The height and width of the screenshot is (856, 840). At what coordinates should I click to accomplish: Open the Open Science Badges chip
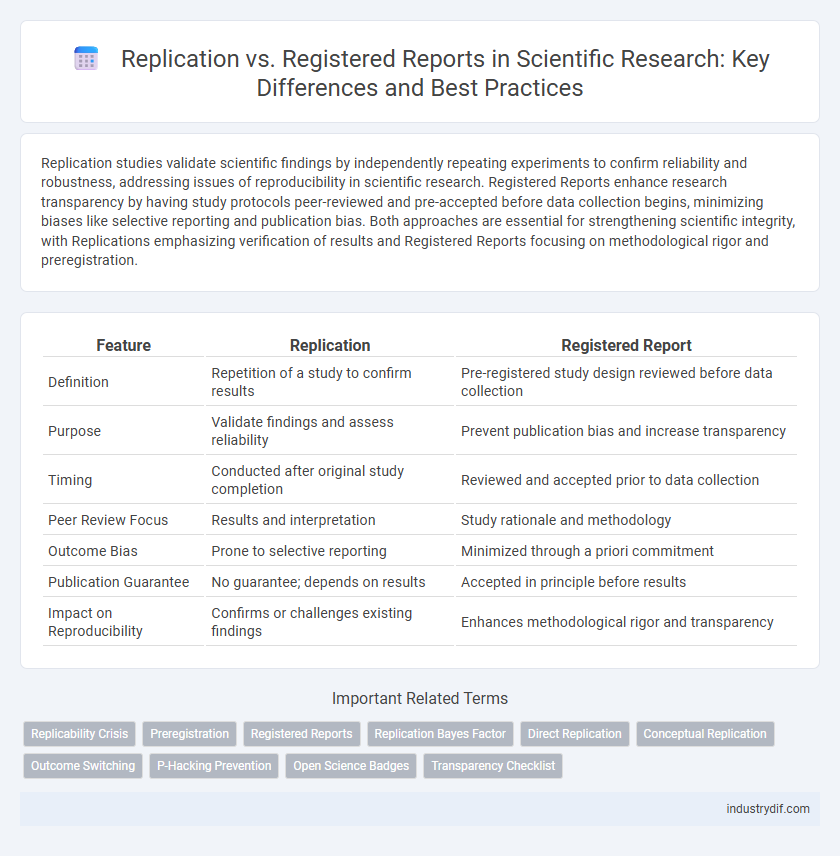(350, 766)
